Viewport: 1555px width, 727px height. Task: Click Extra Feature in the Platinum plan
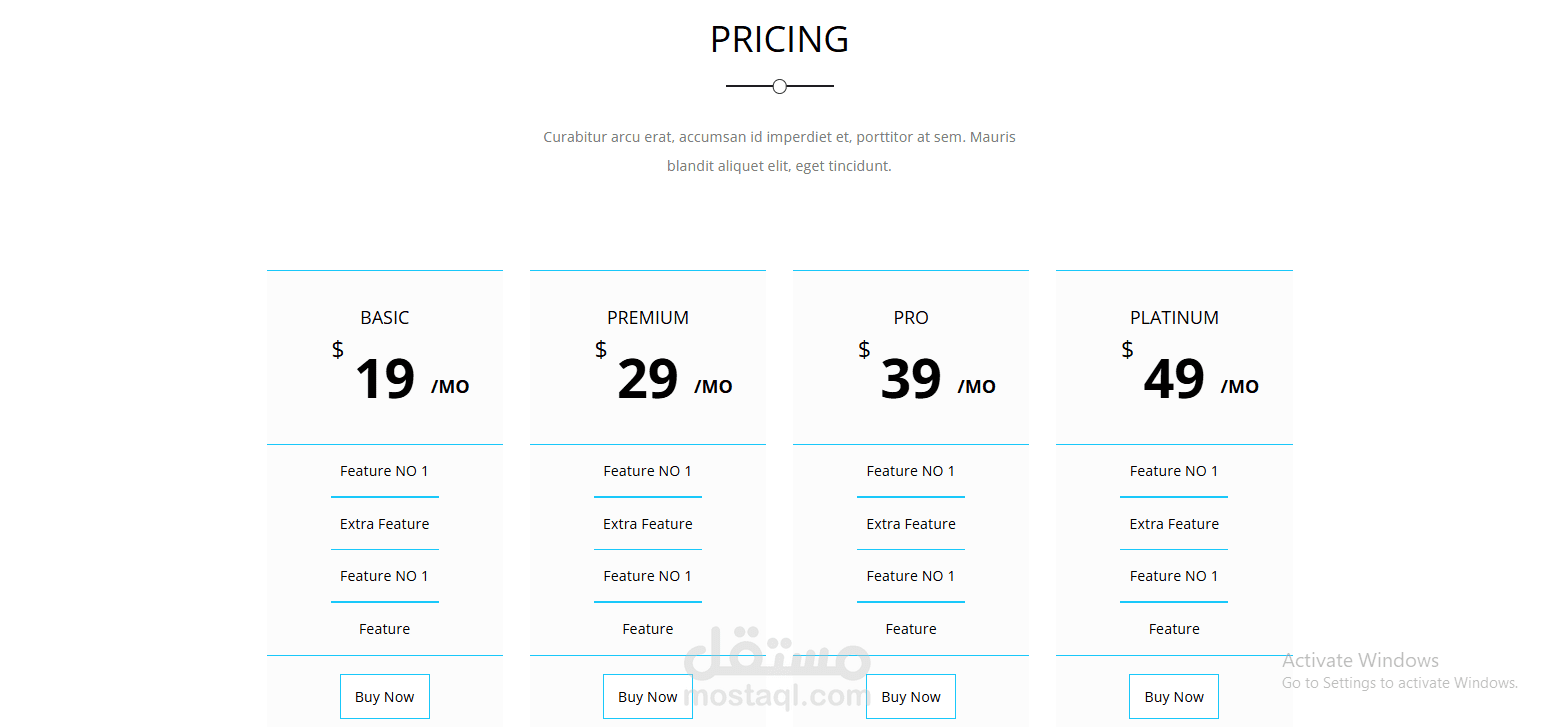pos(1174,524)
